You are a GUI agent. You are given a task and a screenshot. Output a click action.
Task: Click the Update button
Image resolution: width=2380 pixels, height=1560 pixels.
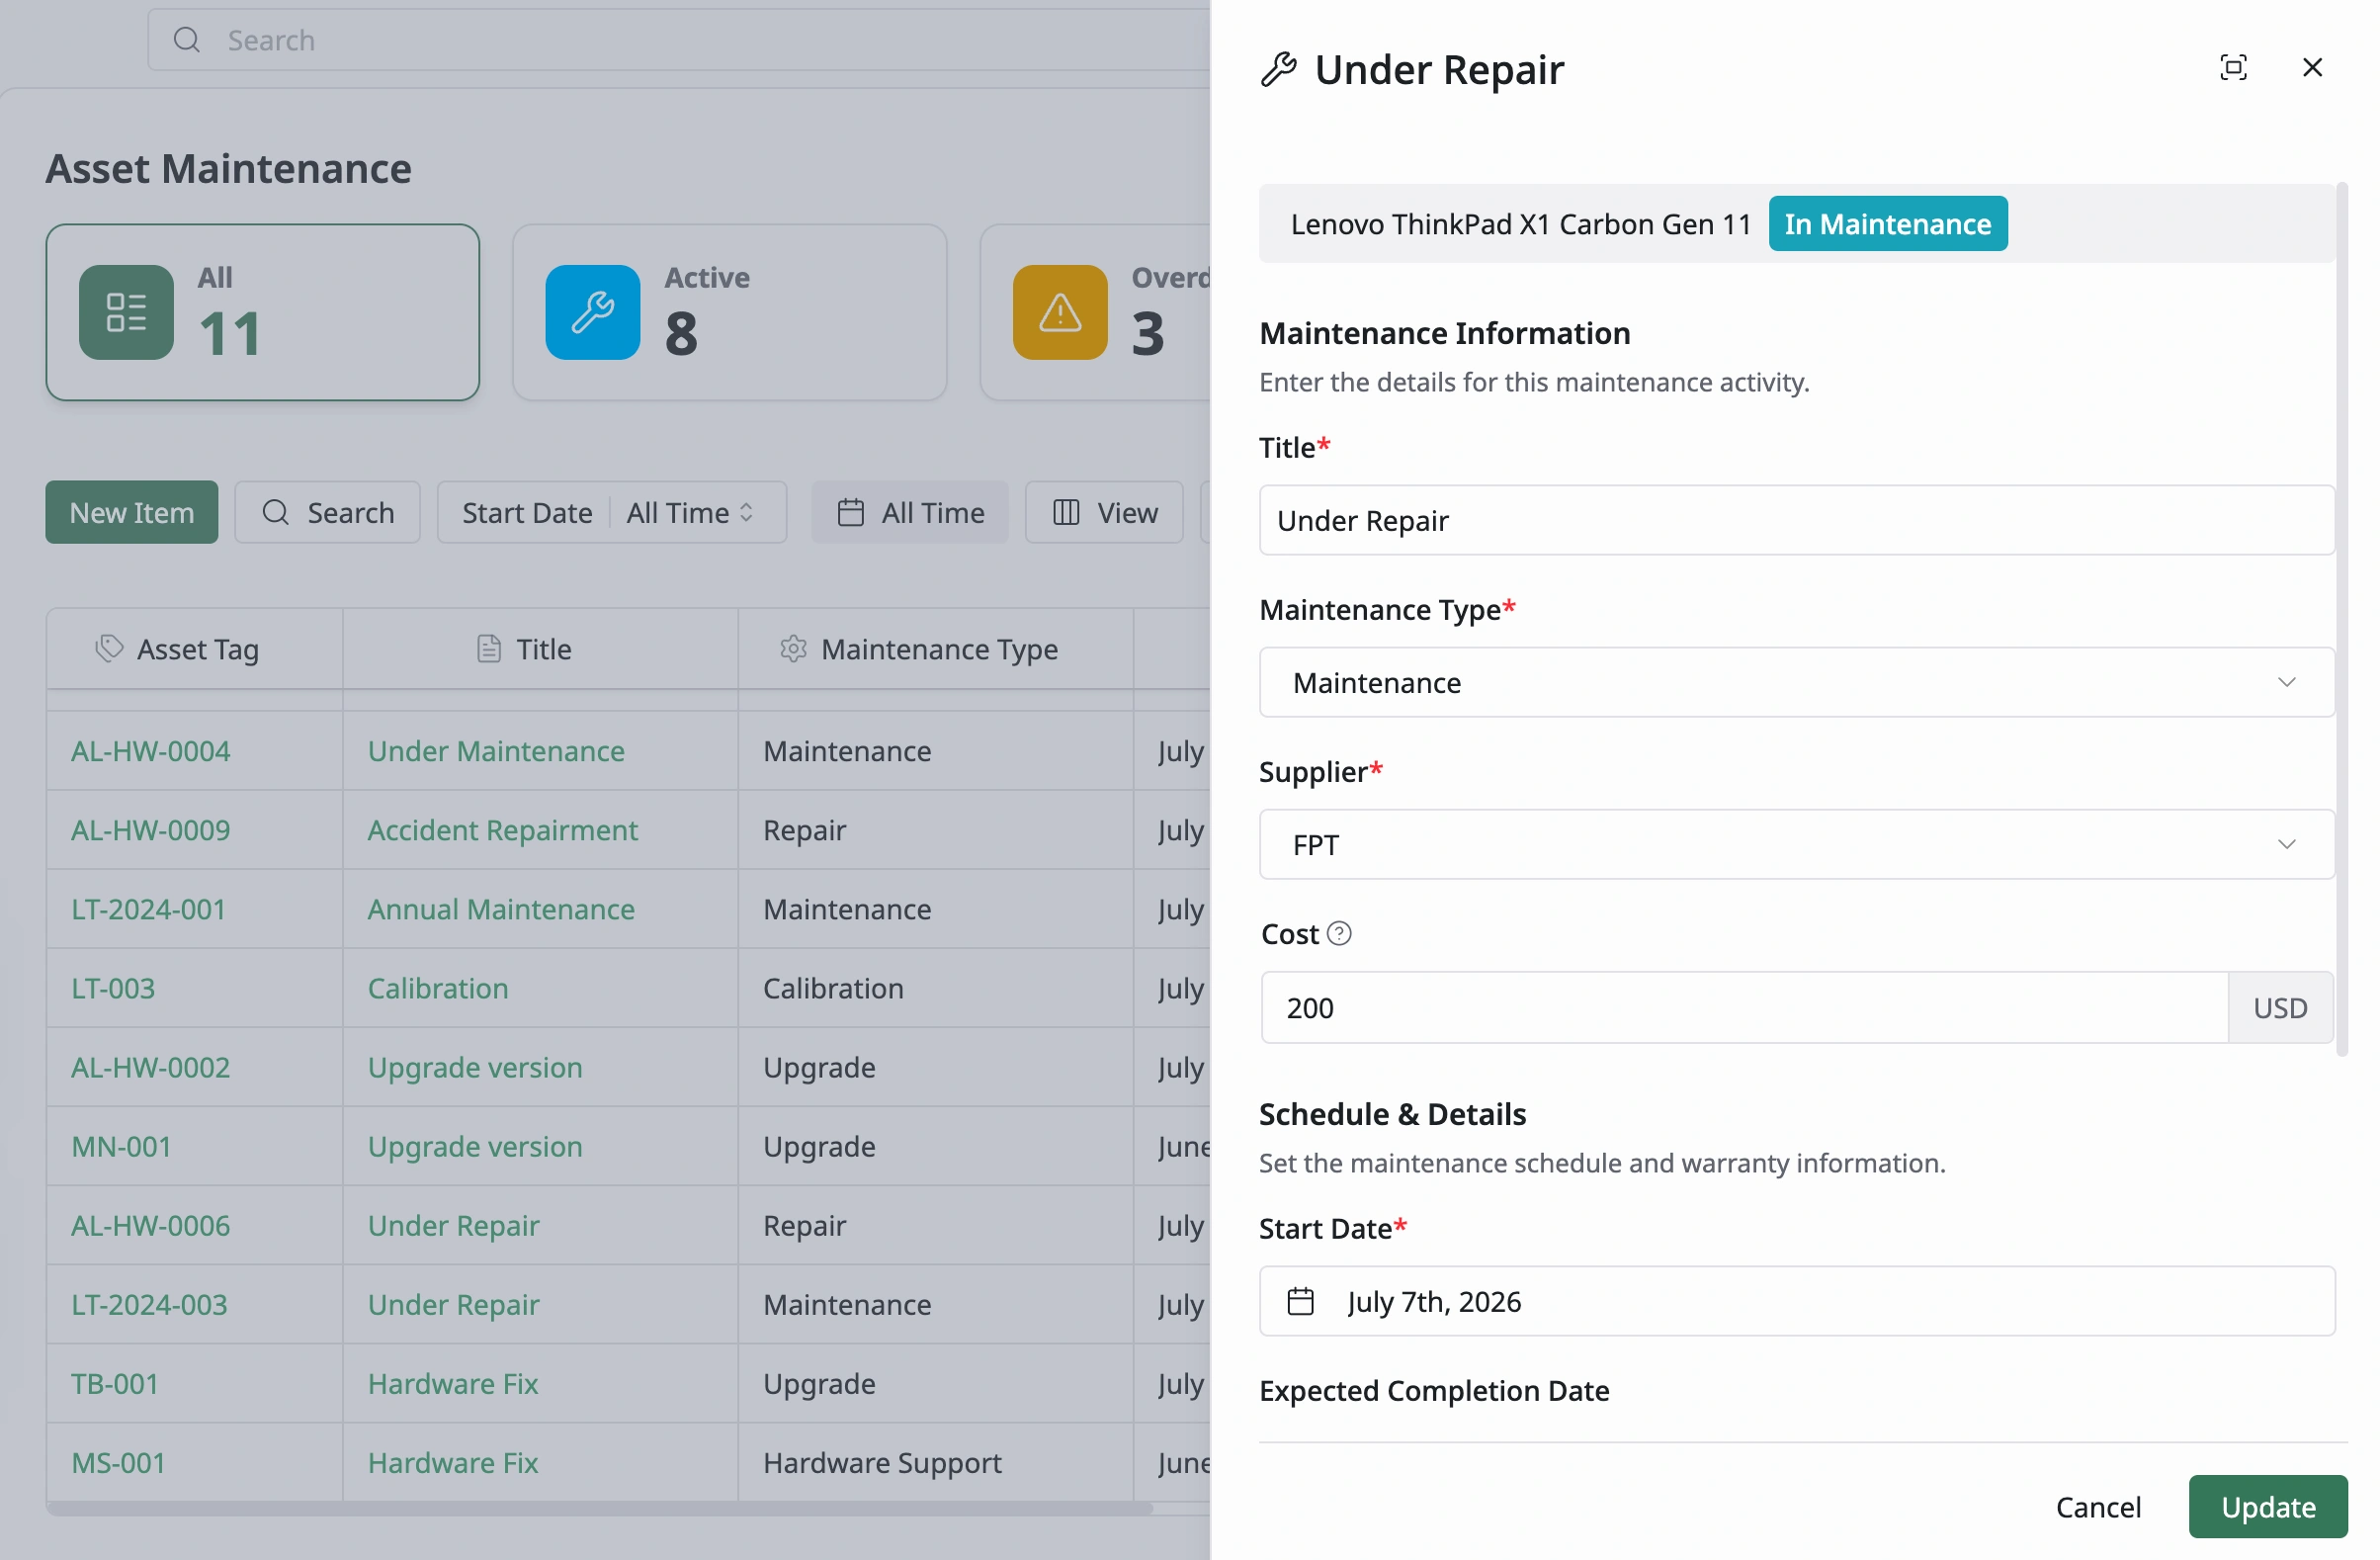tap(2267, 1506)
